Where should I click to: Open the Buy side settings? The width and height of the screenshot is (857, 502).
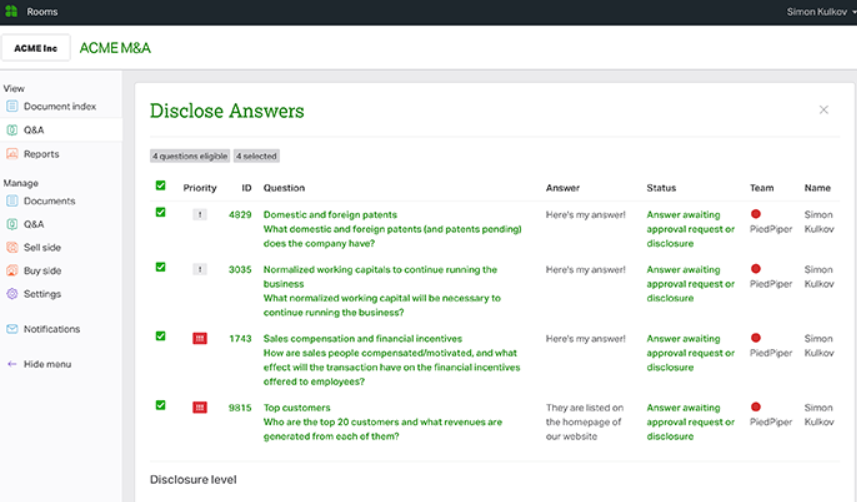(43, 270)
